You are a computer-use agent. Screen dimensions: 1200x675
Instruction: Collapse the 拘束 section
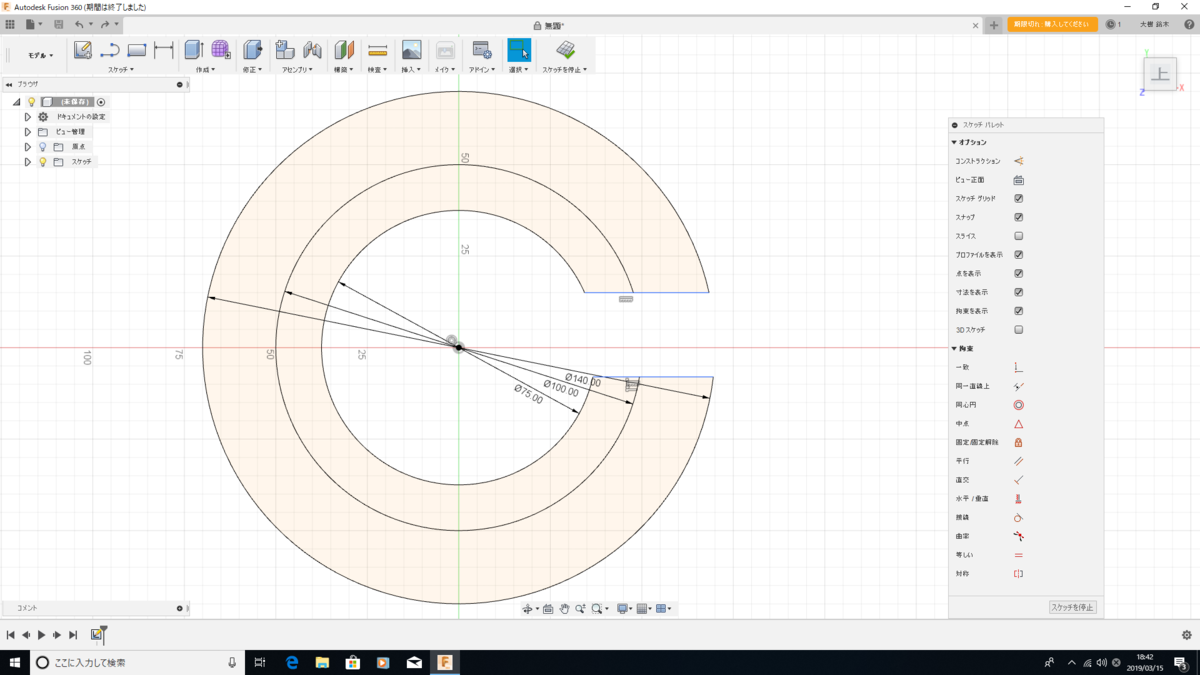[954, 349]
